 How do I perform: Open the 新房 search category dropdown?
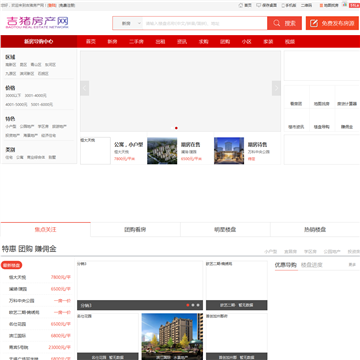(x=128, y=23)
